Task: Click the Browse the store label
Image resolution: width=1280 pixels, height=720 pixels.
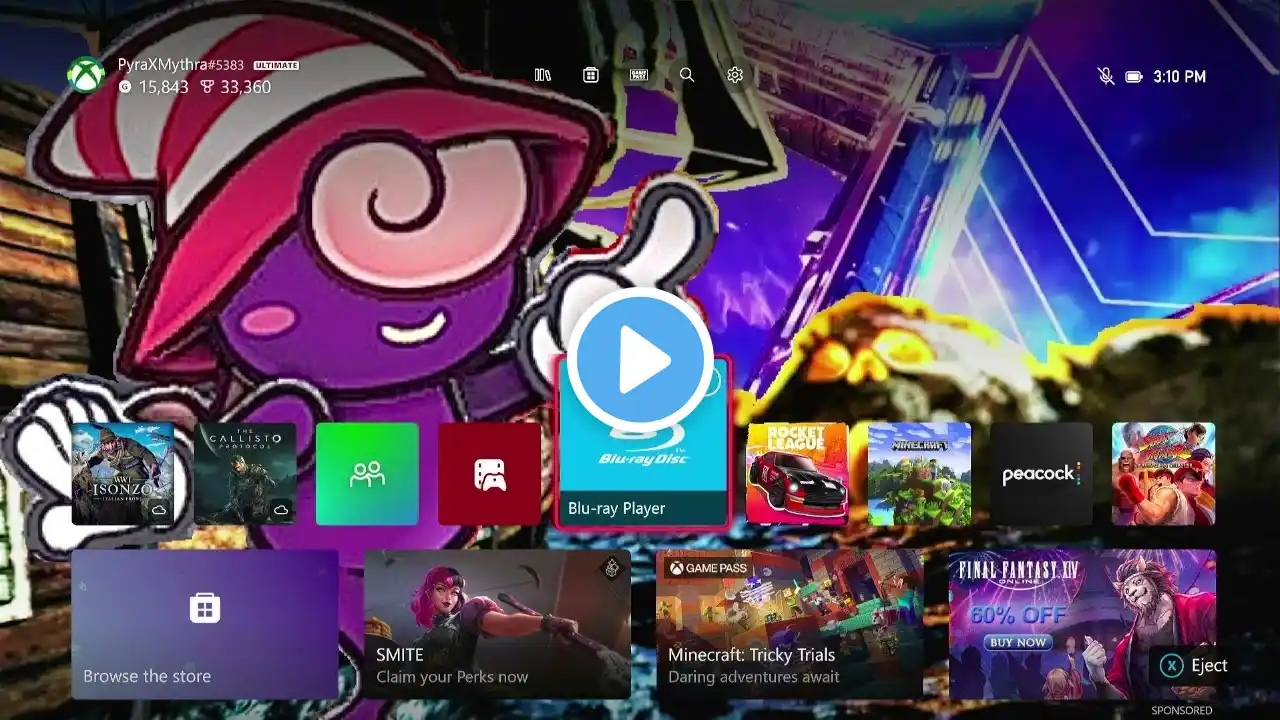Action: [x=147, y=676]
